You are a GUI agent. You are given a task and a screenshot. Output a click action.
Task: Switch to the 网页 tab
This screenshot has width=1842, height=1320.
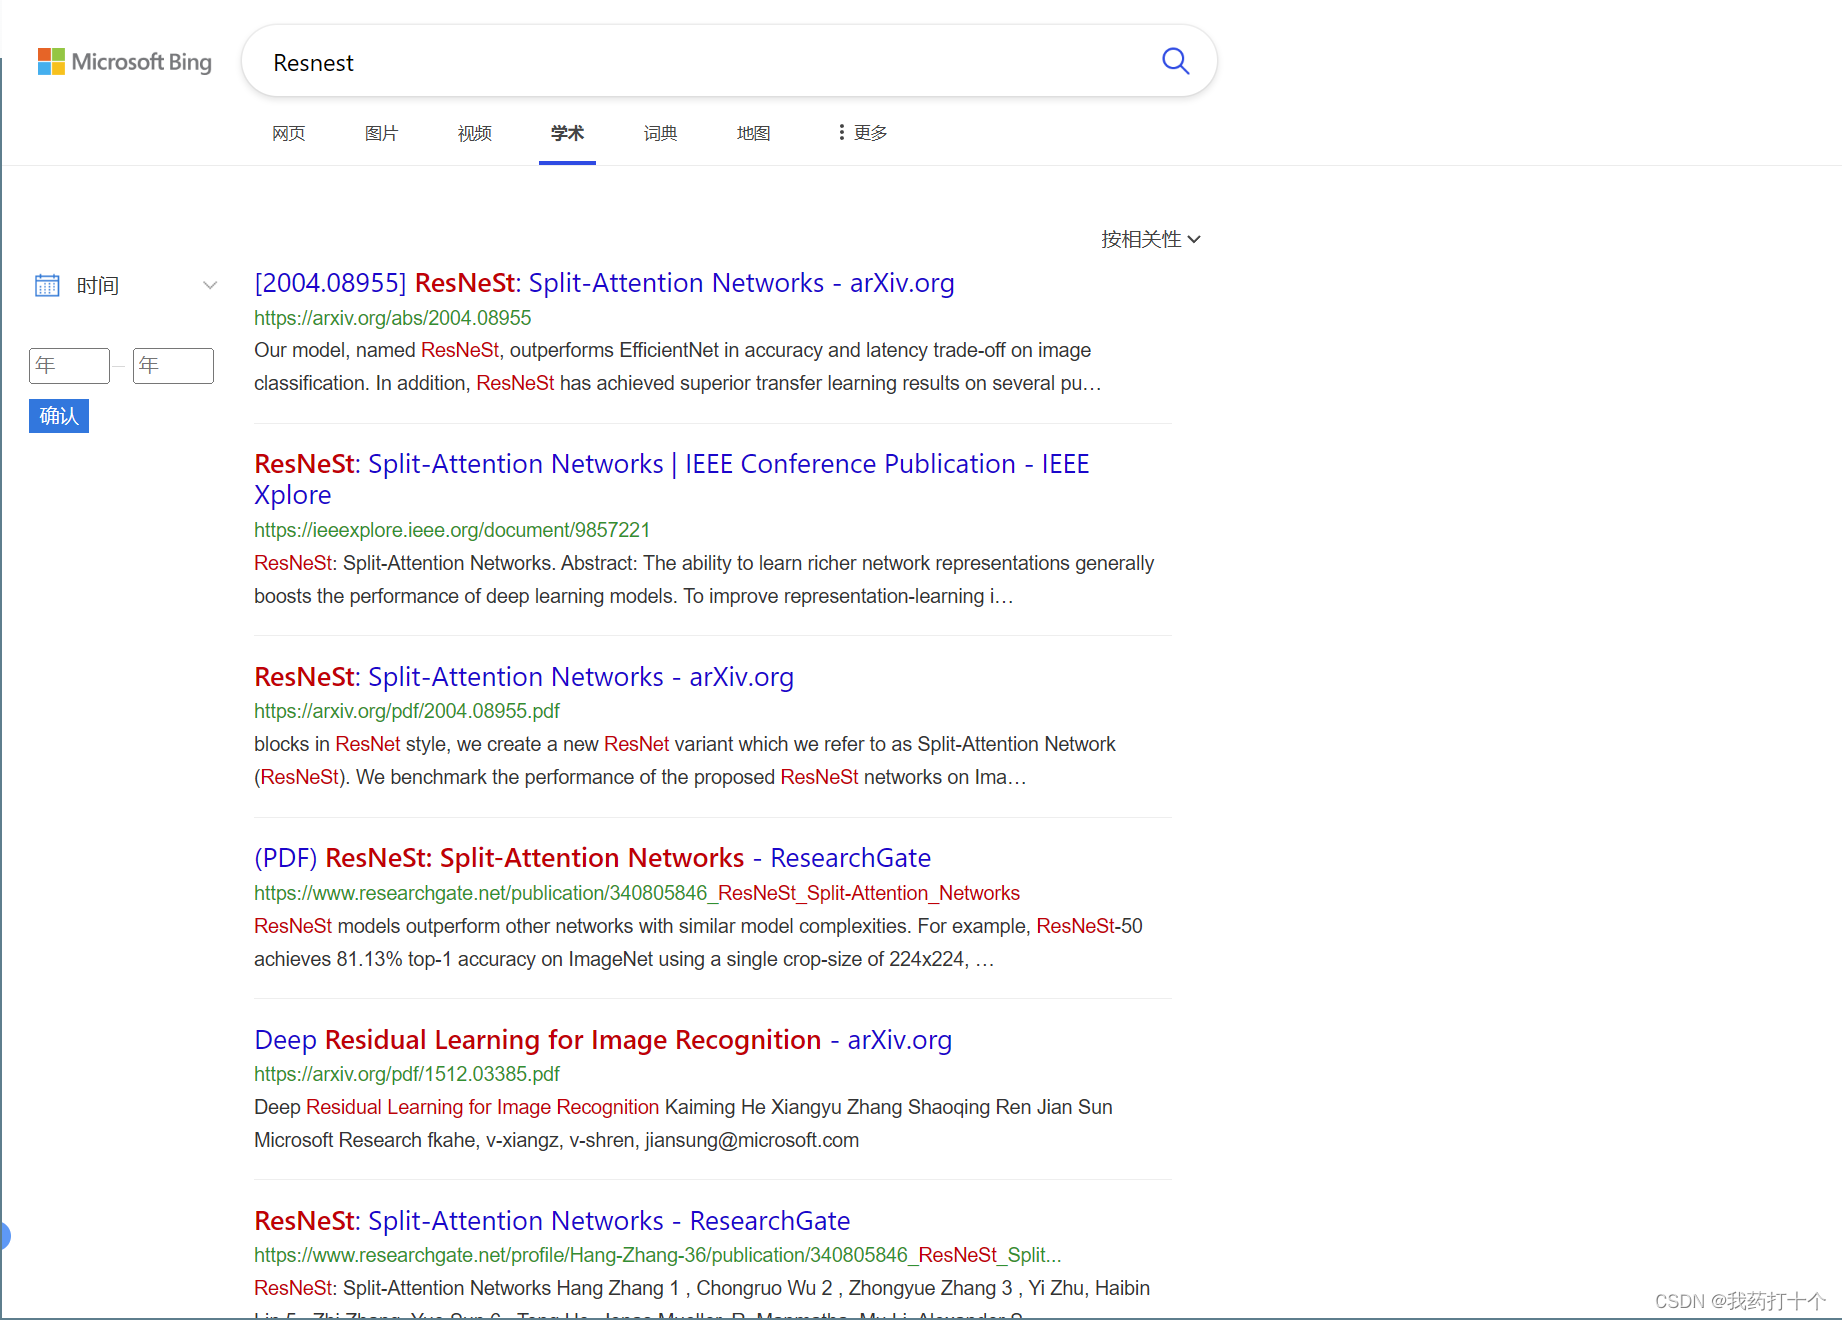tap(289, 133)
